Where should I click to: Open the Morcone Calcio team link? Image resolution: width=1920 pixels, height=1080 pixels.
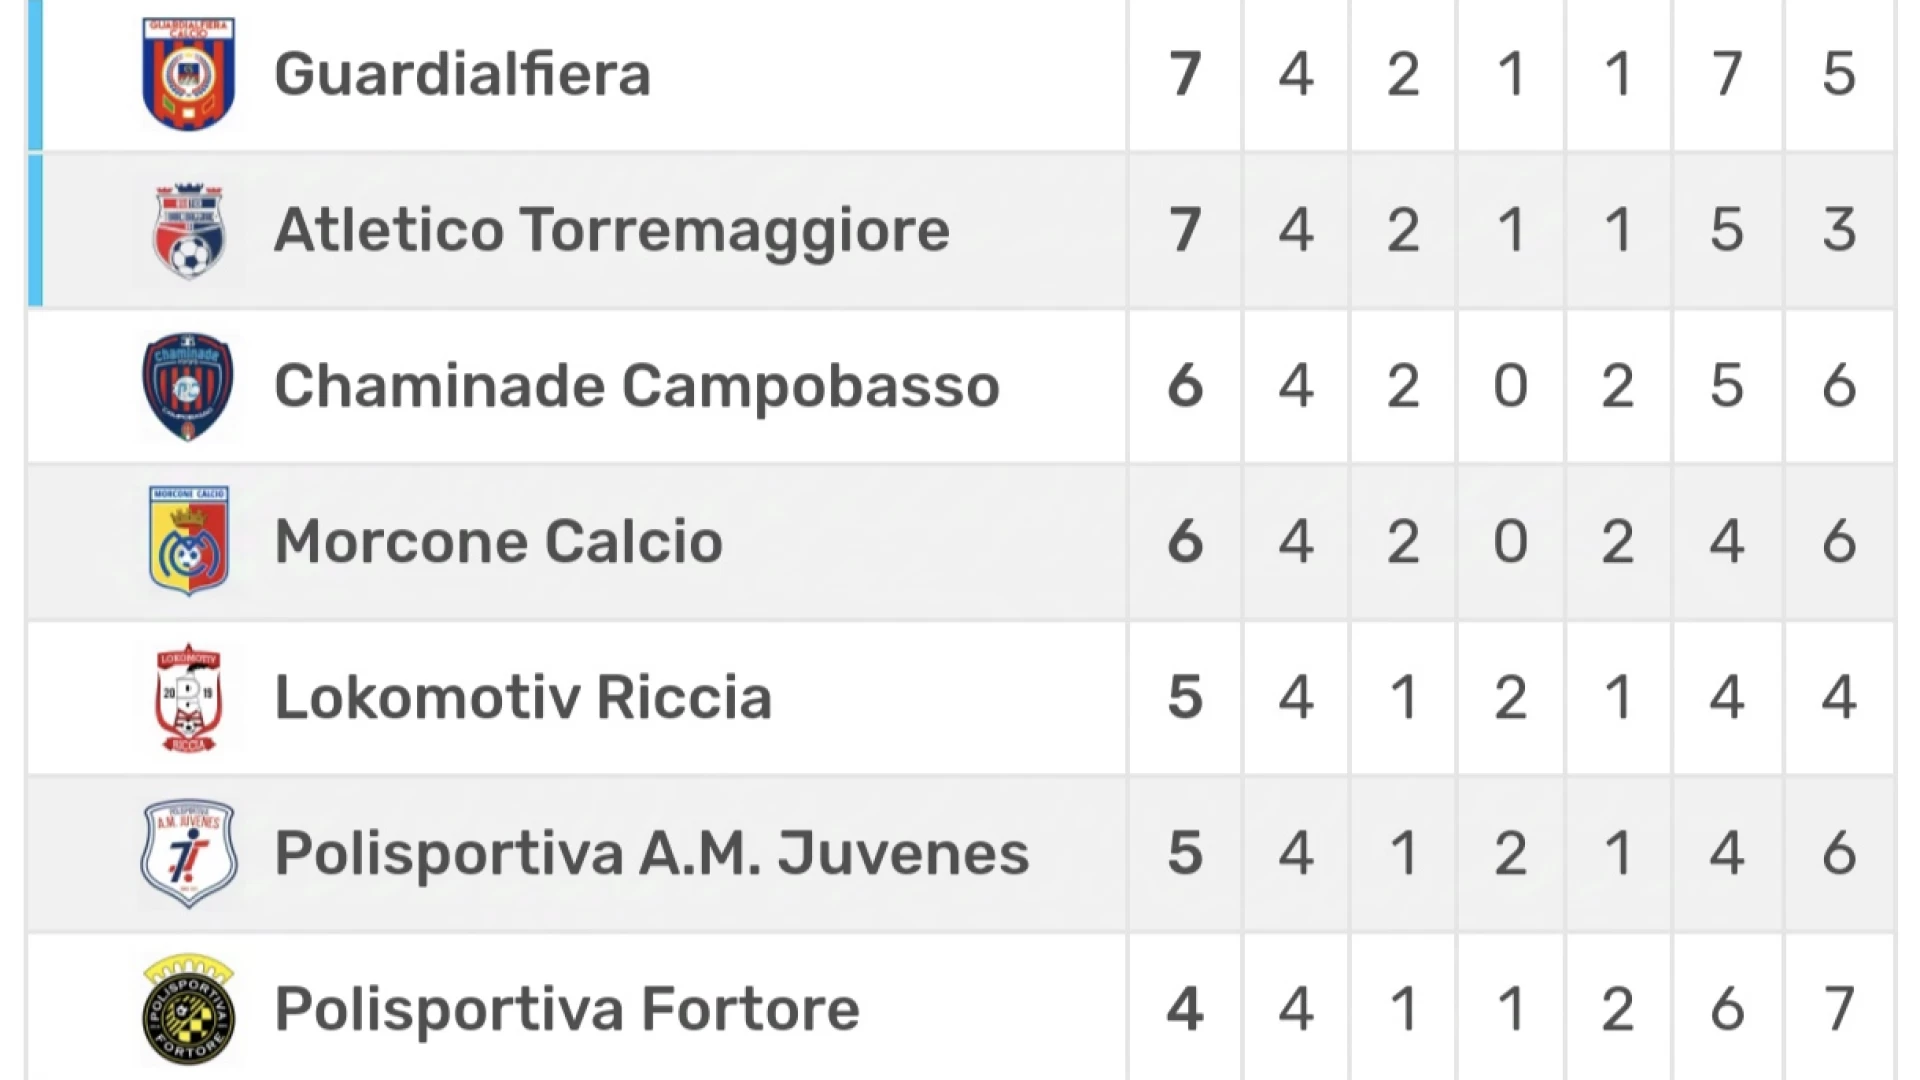[498, 542]
